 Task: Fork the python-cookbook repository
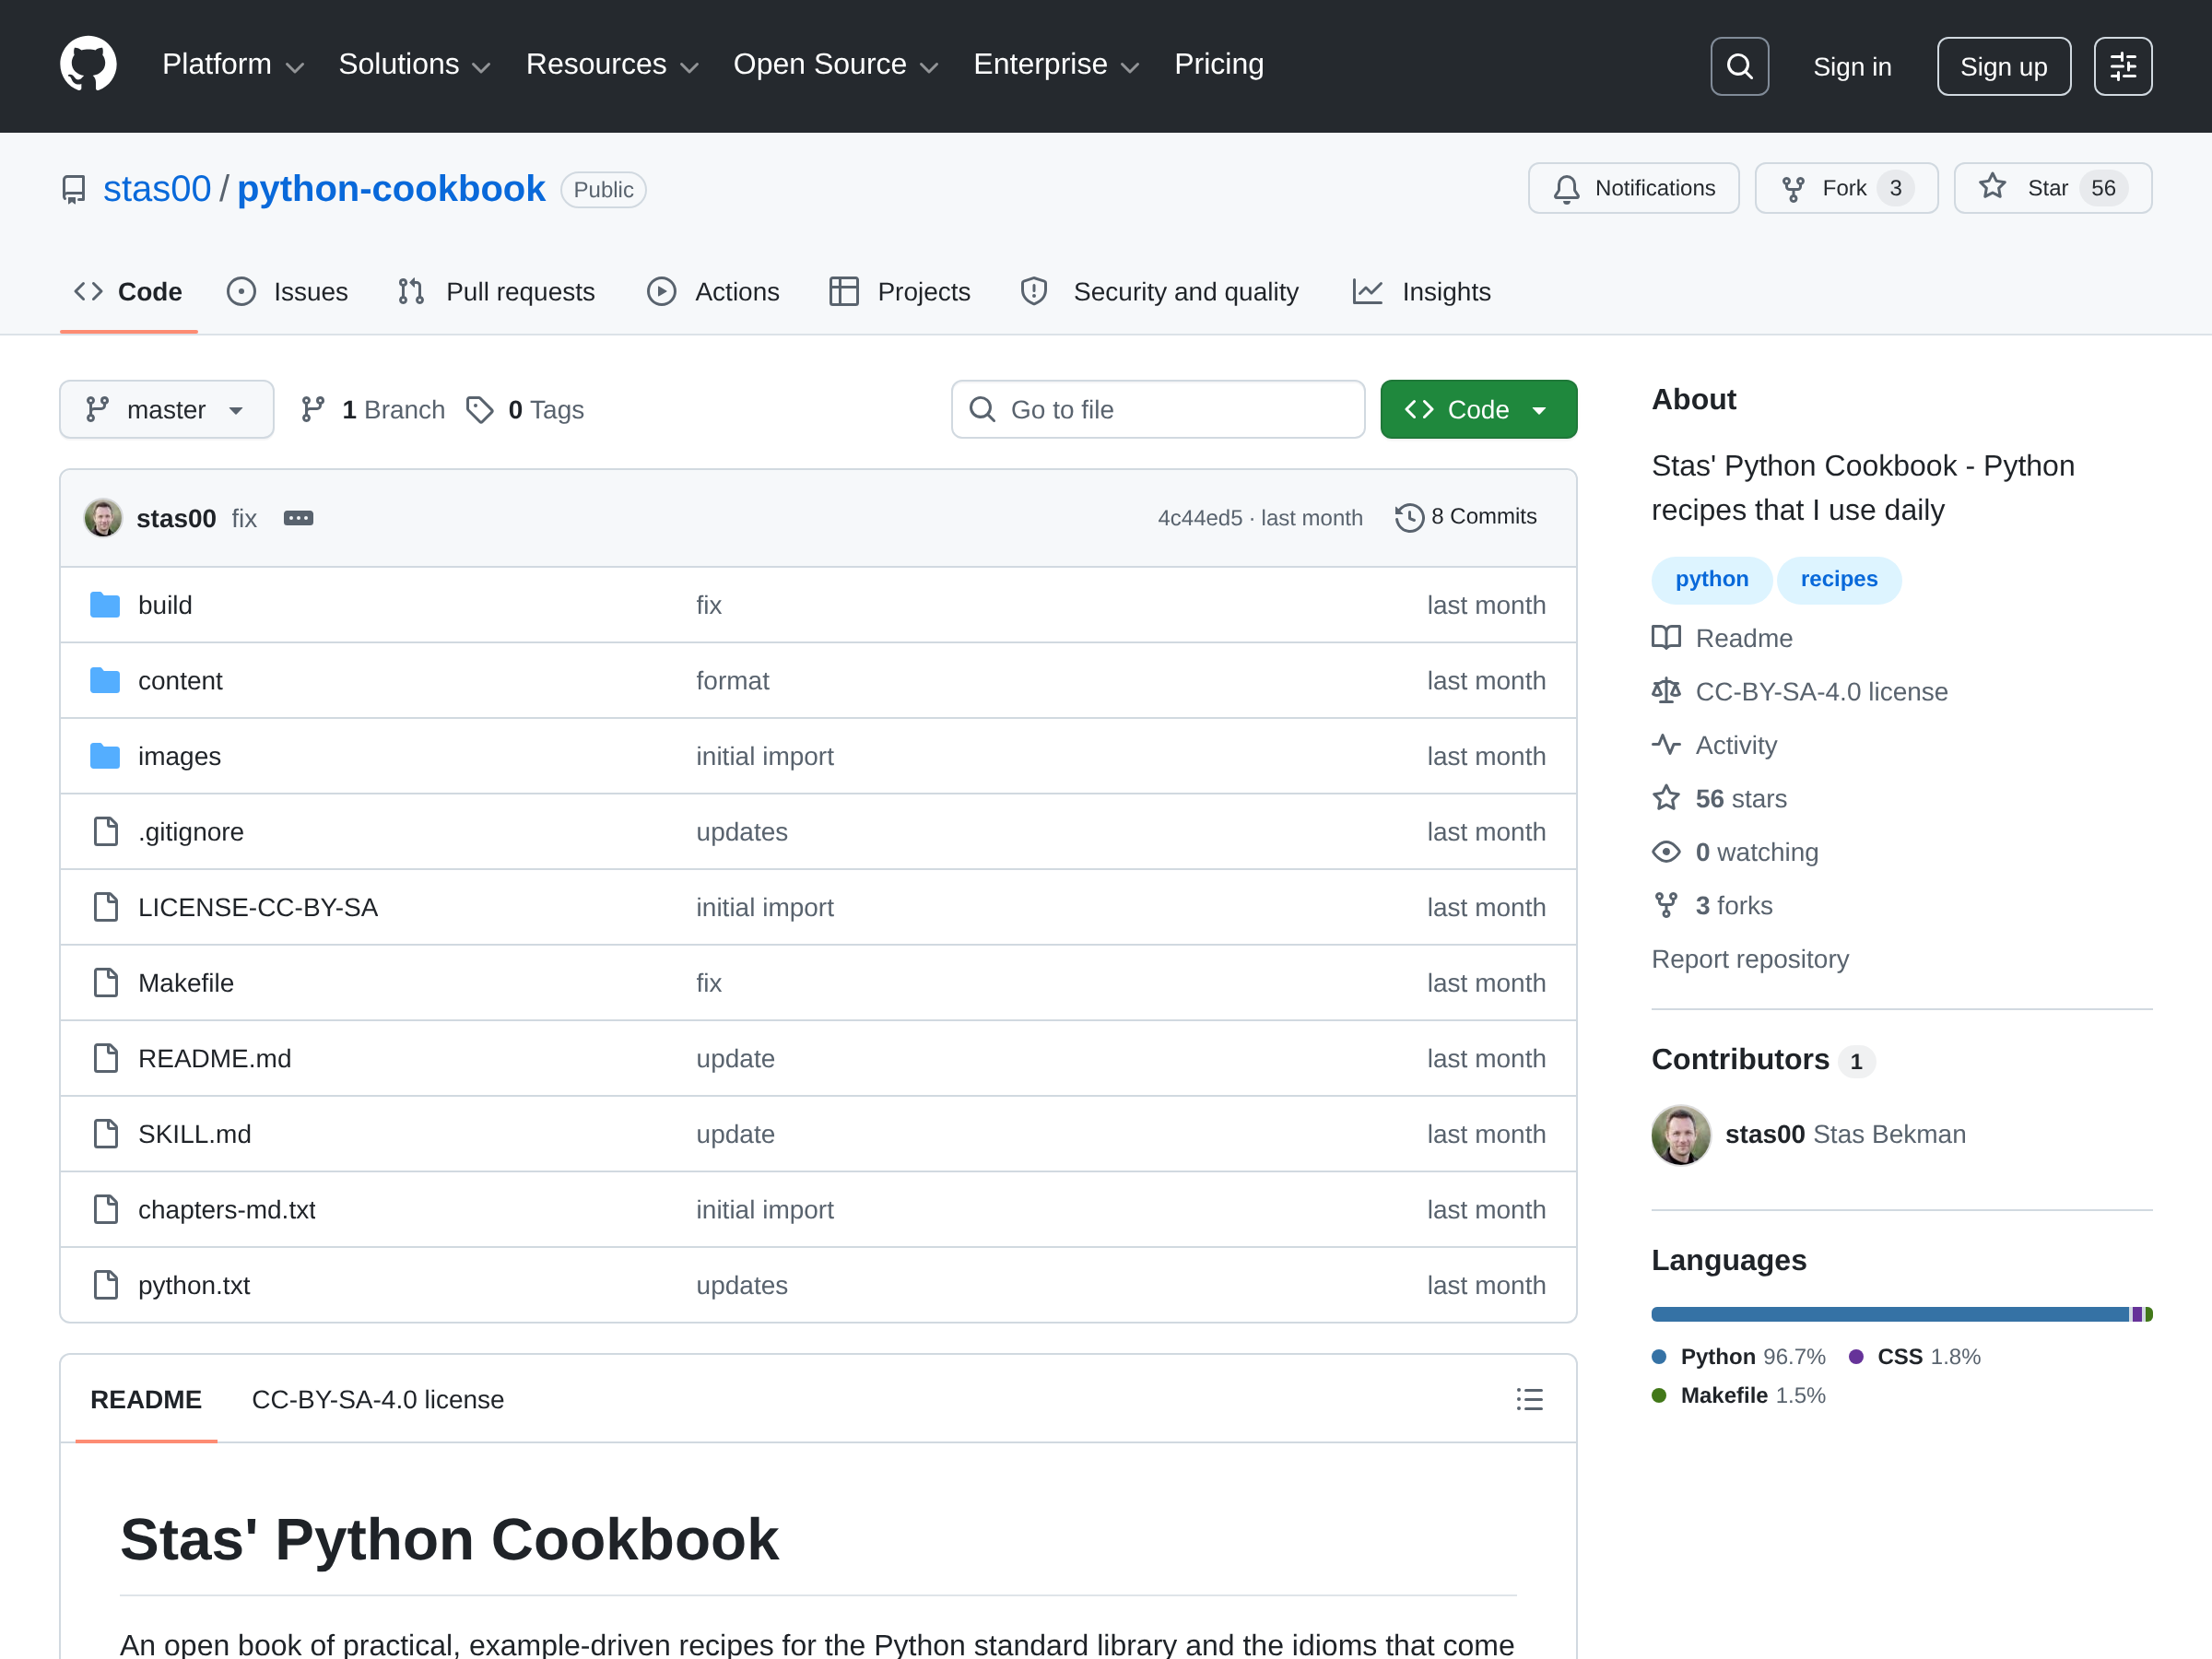click(x=1846, y=188)
